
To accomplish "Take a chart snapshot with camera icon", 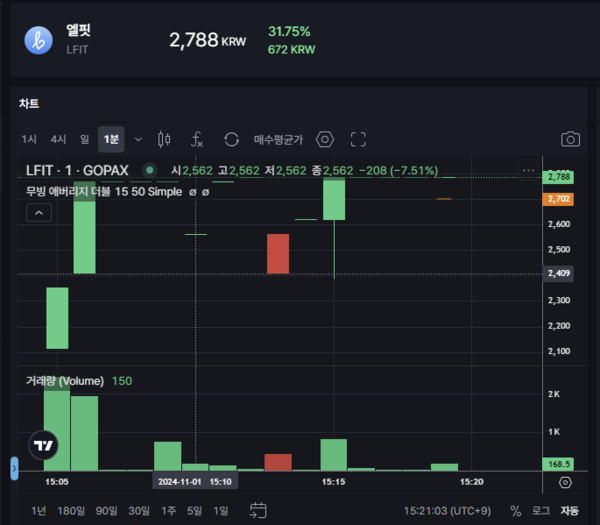I will pos(570,140).
